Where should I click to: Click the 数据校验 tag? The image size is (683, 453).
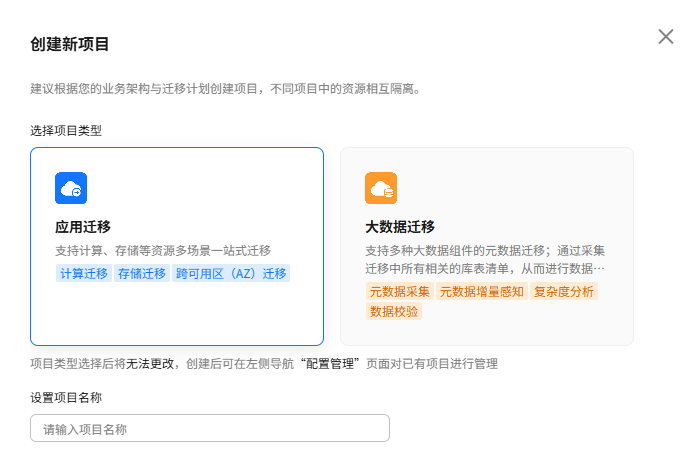point(394,311)
